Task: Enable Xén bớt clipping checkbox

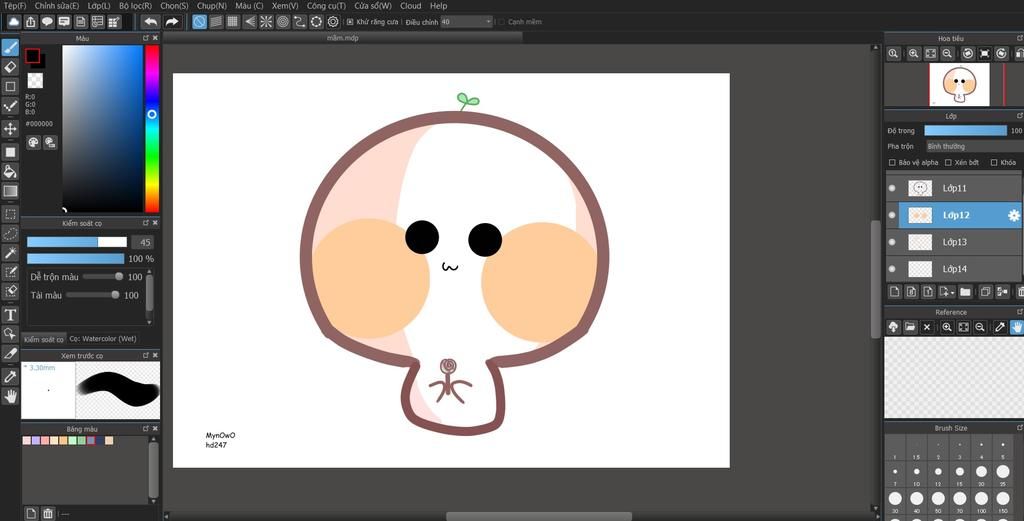Action: point(948,163)
